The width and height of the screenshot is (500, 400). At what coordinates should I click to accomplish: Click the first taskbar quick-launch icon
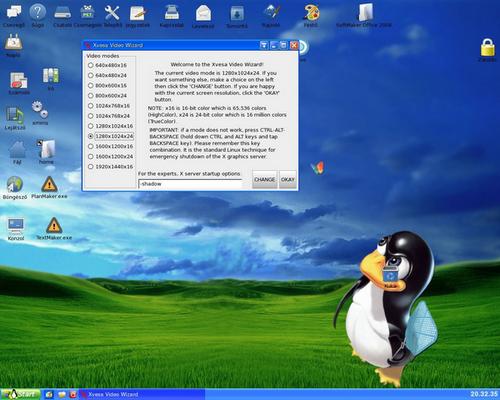49,395
